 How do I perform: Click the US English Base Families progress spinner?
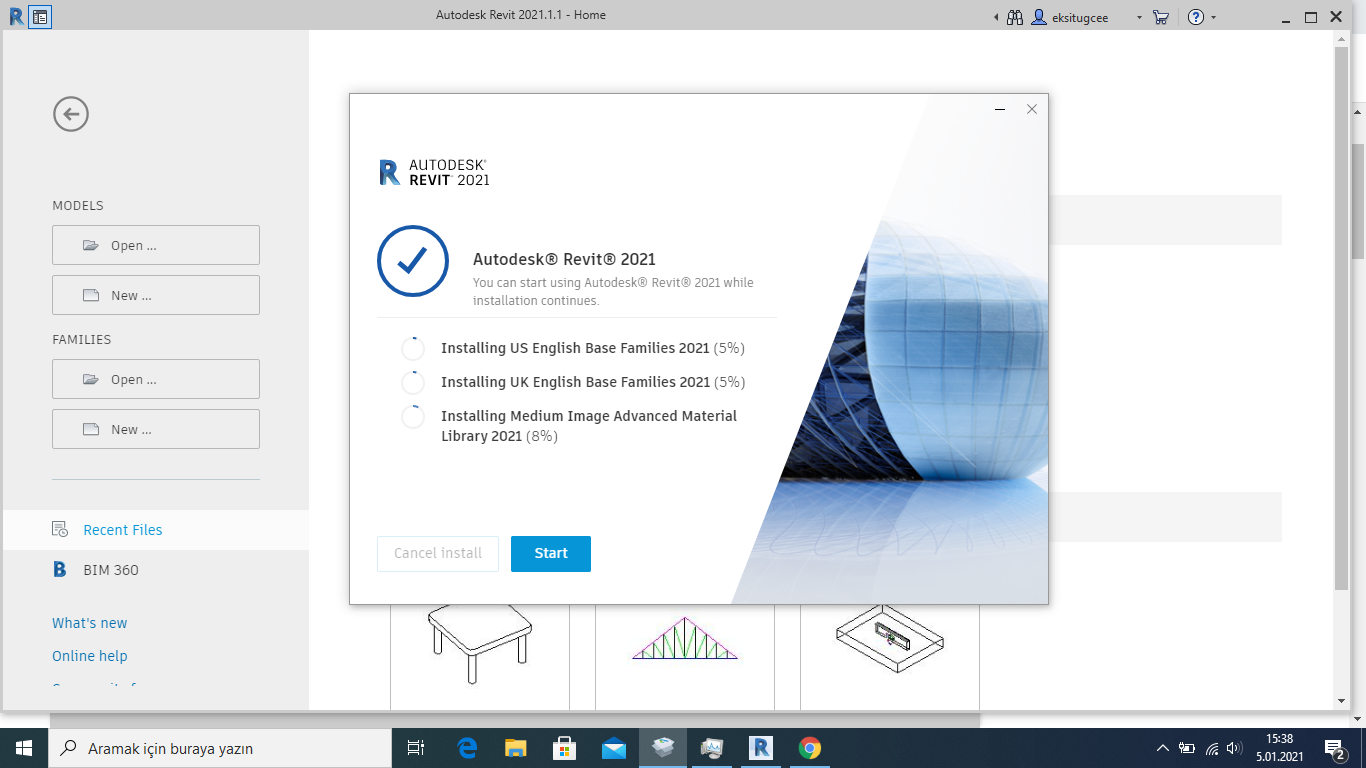pos(413,349)
